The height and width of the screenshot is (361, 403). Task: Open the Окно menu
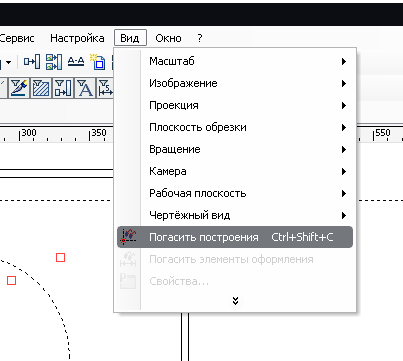[x=168, y=38]
